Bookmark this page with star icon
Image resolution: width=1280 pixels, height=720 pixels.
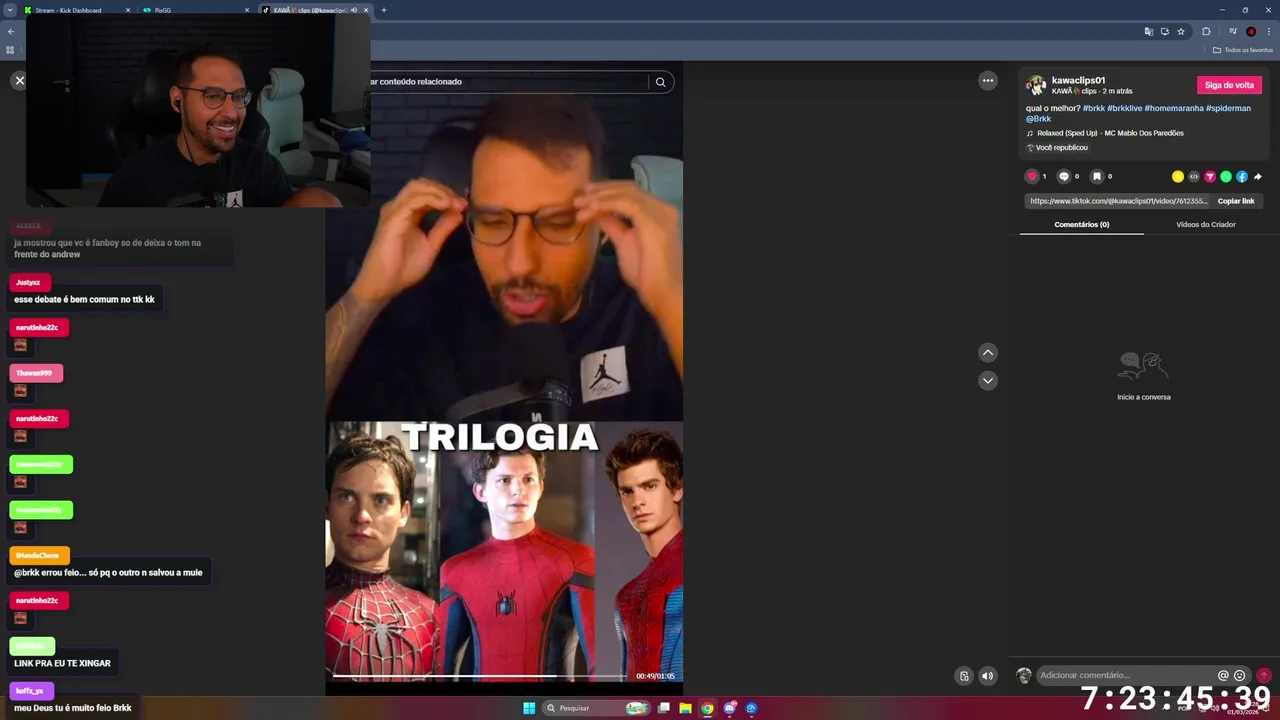point(1181,31)
